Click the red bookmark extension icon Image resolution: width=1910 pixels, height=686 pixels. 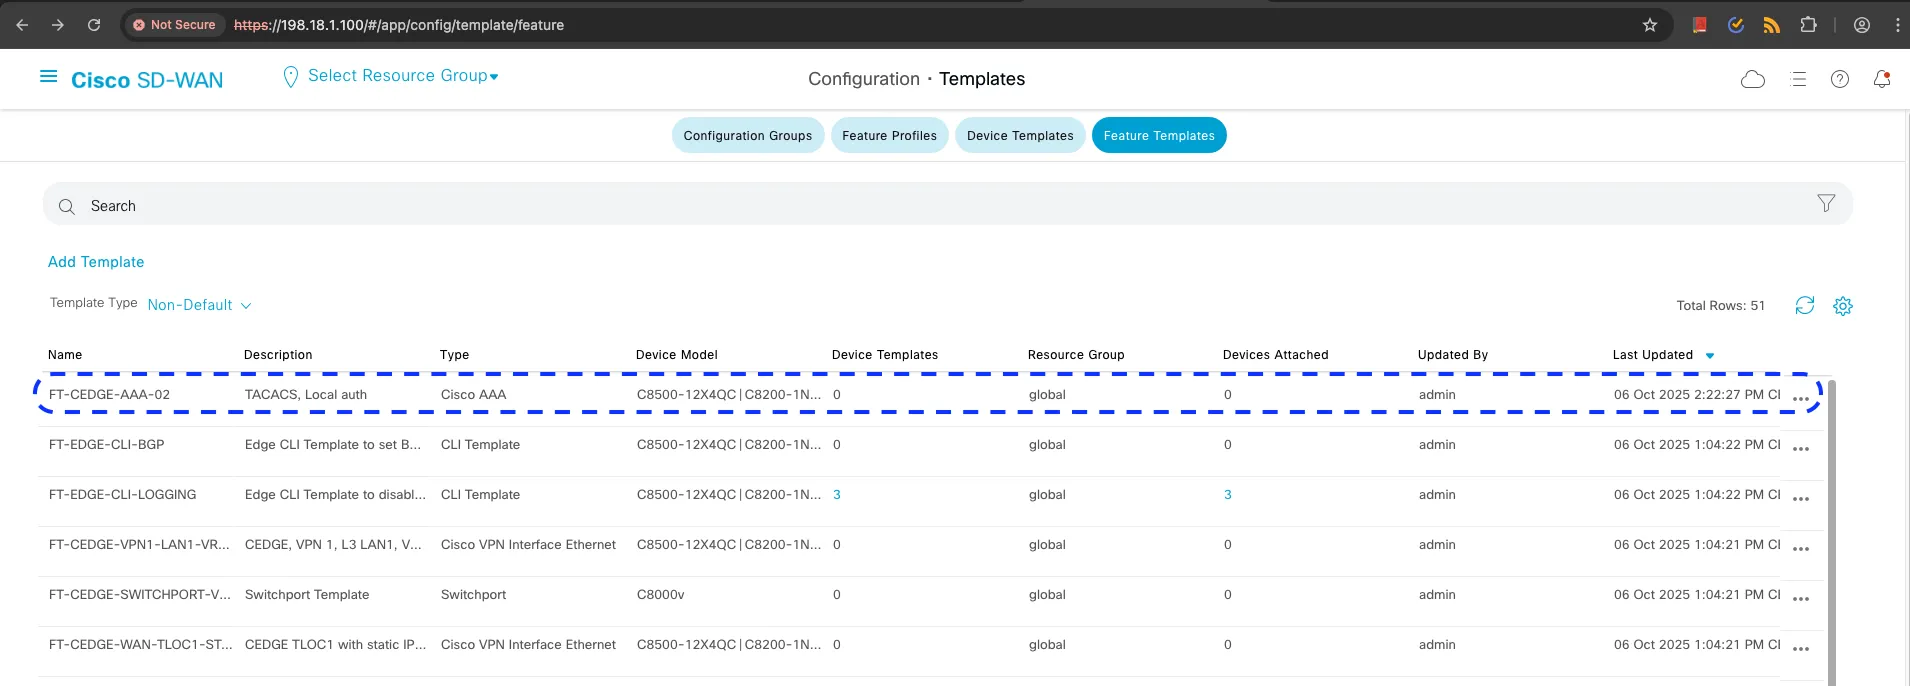point(1699,25)
